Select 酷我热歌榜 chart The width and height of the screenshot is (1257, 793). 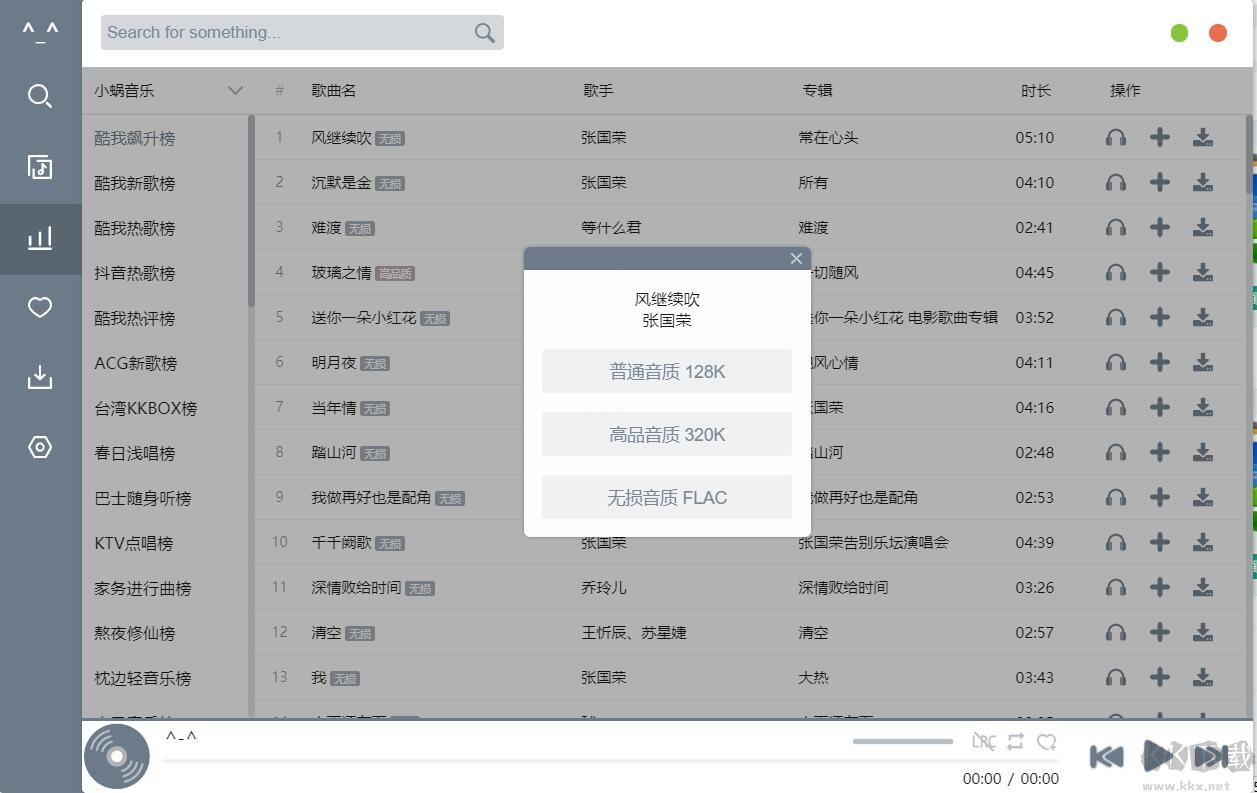(x=135, y=229)
